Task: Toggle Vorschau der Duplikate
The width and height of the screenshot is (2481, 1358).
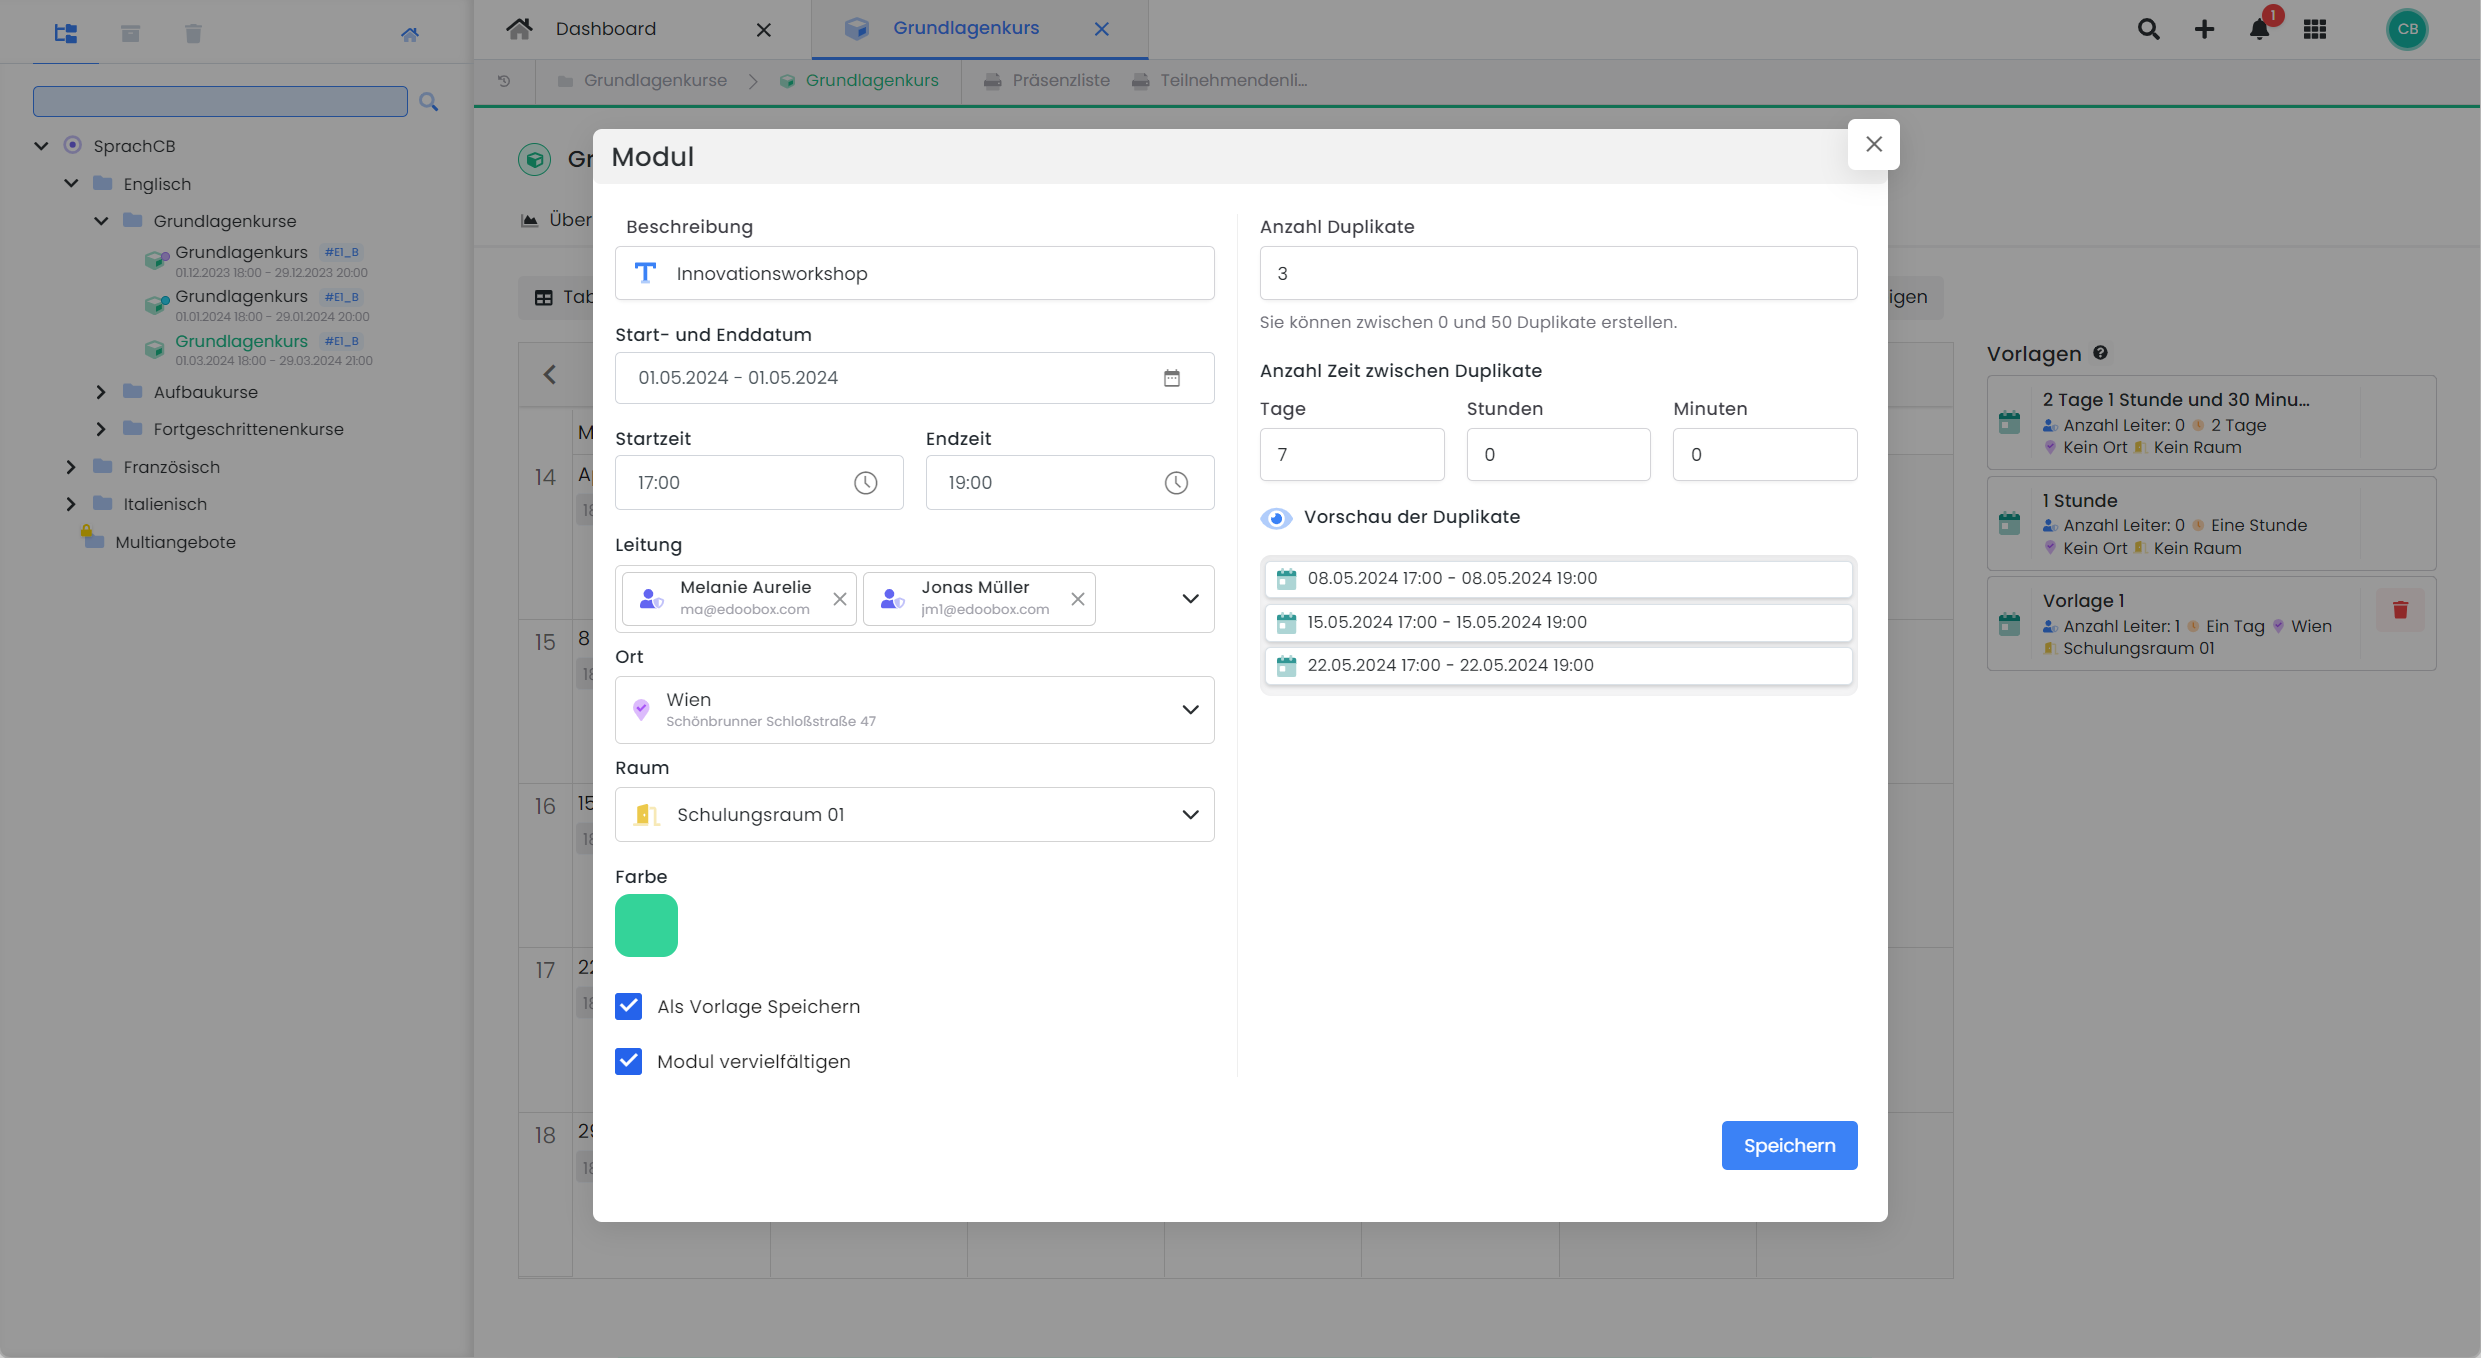Action: [x=1276, y=518]
